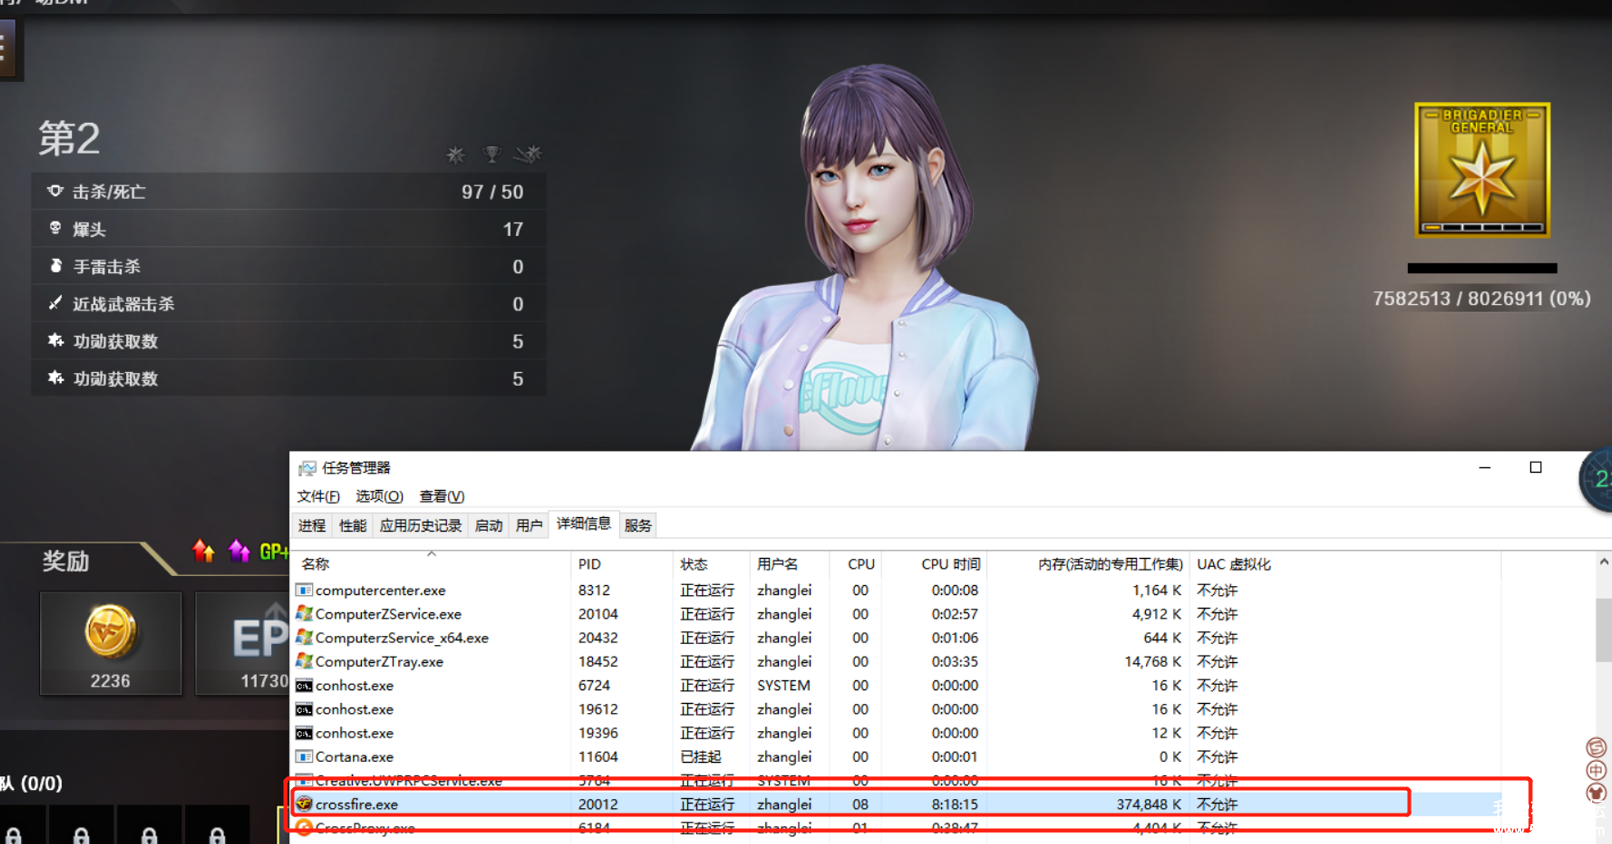Minimize the Task Manager window
The width and height of the screenshot is (1612, 844).
click(1485, 467)
